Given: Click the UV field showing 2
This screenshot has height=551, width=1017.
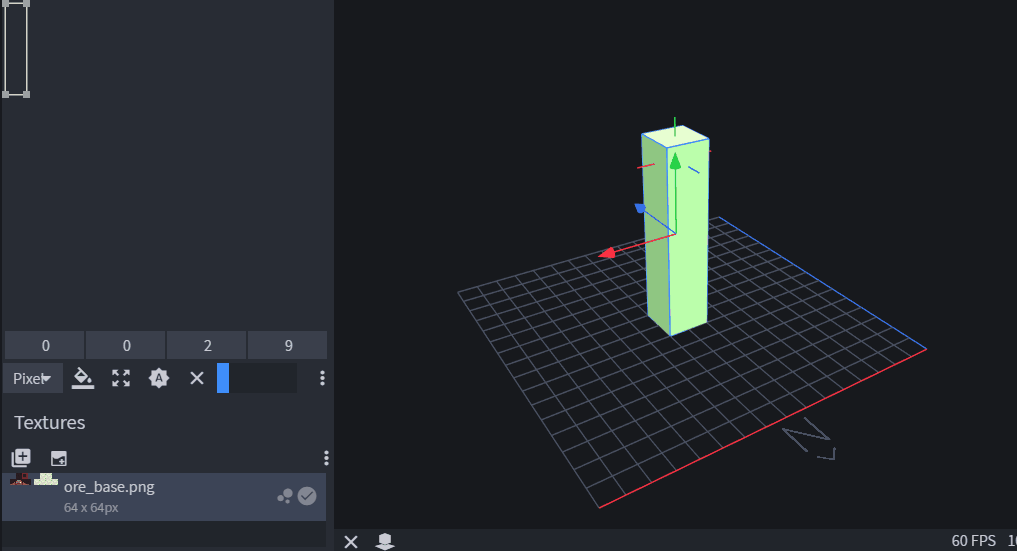Looking at the screenshot, I should click(x=207, y=346).
